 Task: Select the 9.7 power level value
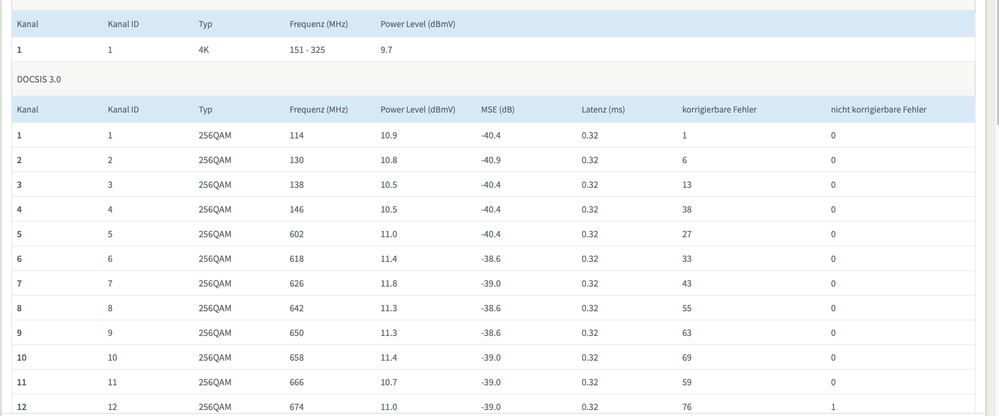386,48
